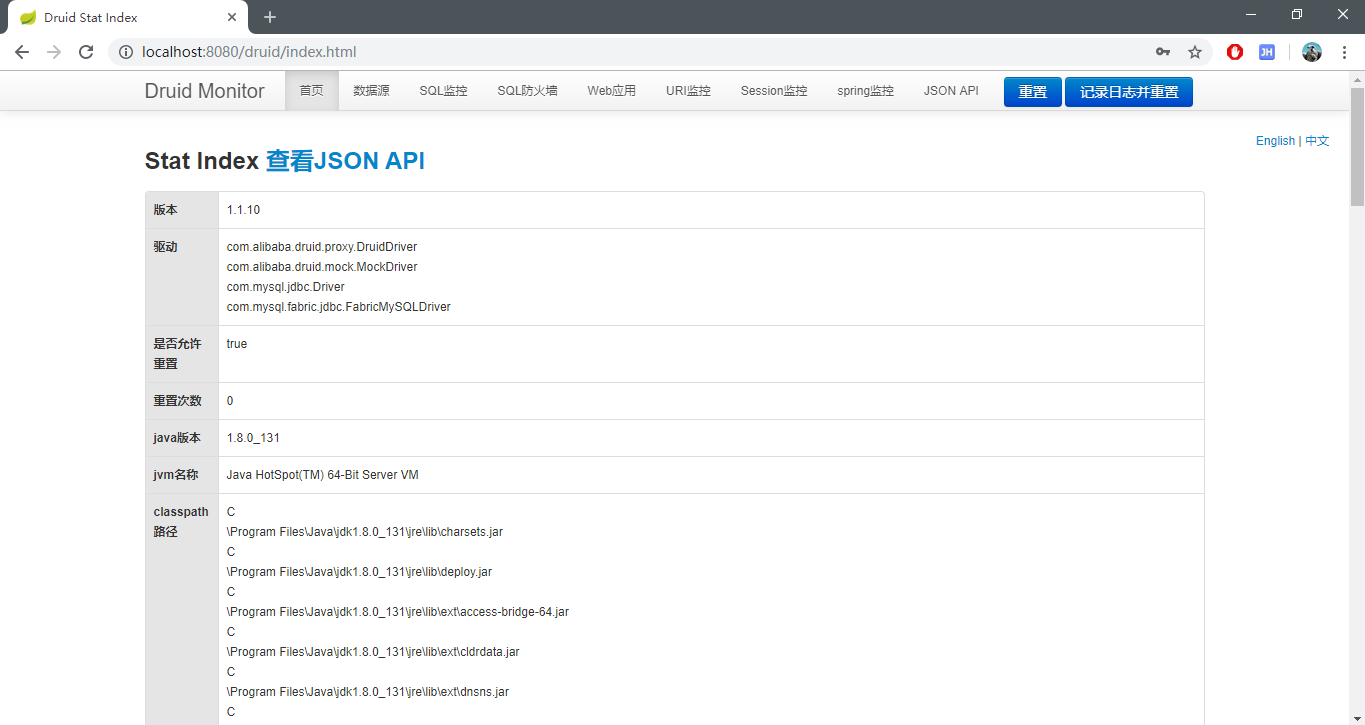Click the 记录日志并重置 button

point(1128,92)
